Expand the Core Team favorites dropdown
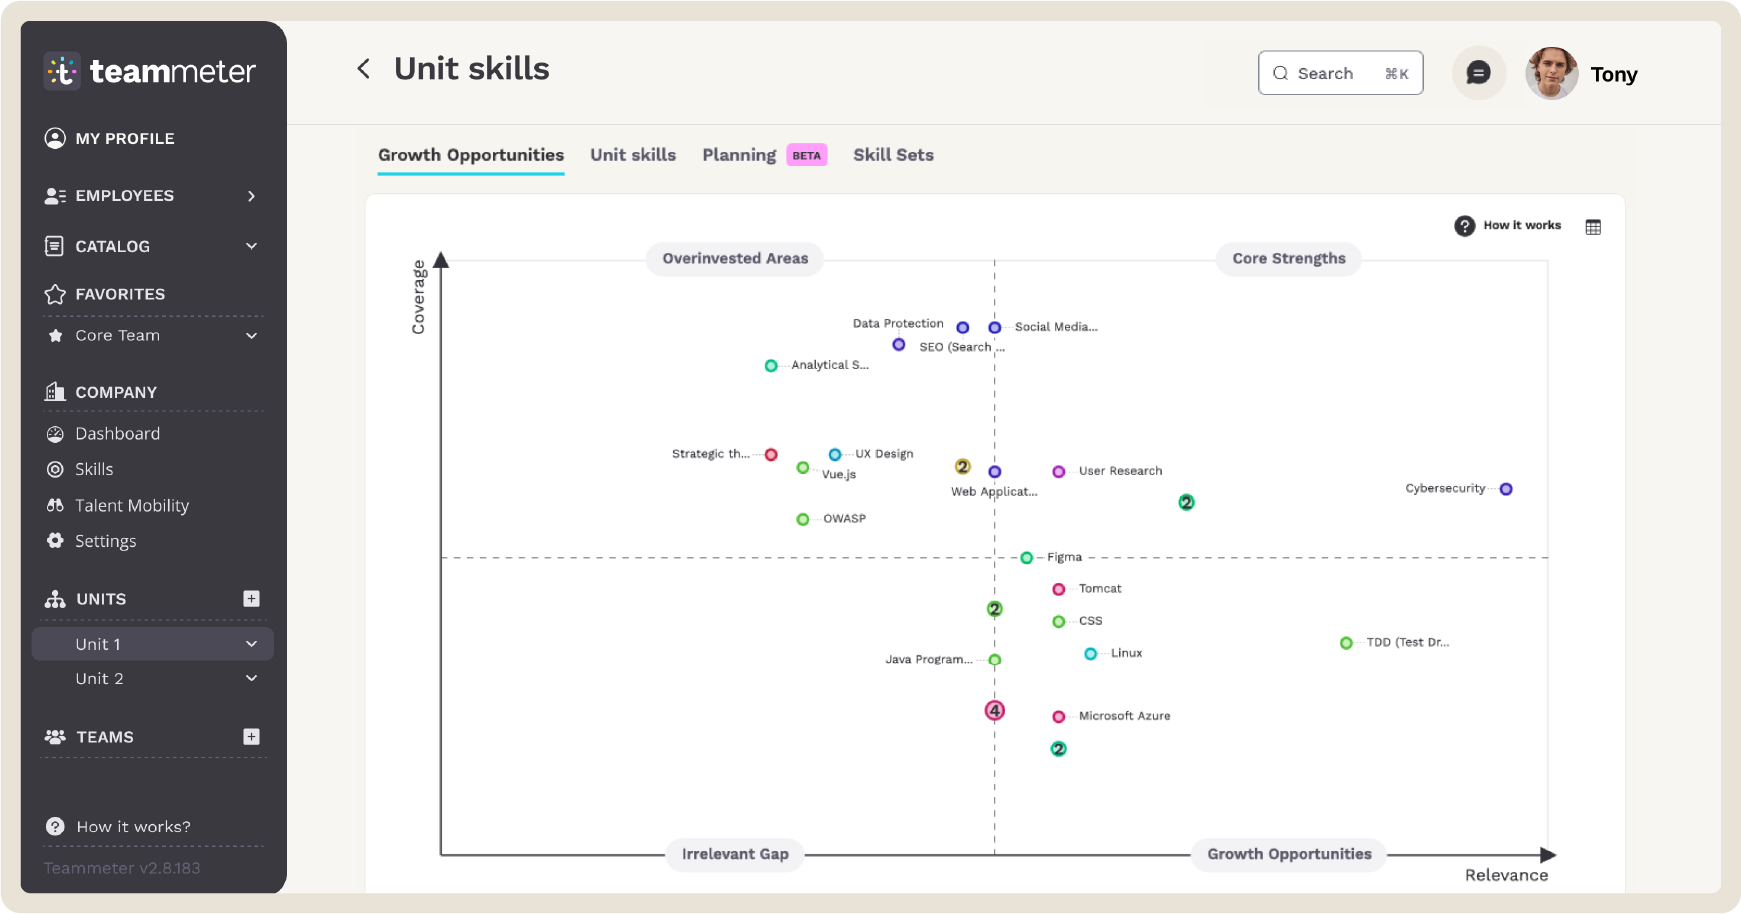The height and width of the screenshot is (914, 1741). click(x=251, y=336)
